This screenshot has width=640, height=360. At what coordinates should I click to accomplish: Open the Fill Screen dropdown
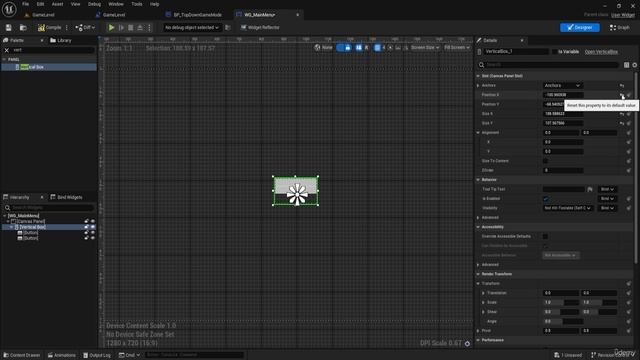[x=457, y=48]
